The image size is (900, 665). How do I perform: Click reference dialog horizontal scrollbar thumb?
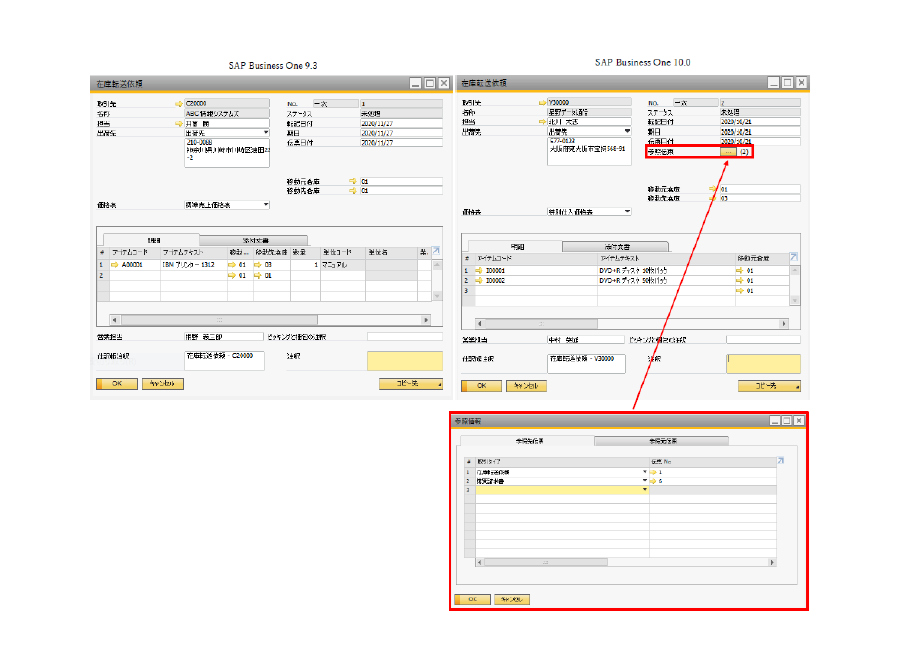[545, 562]
